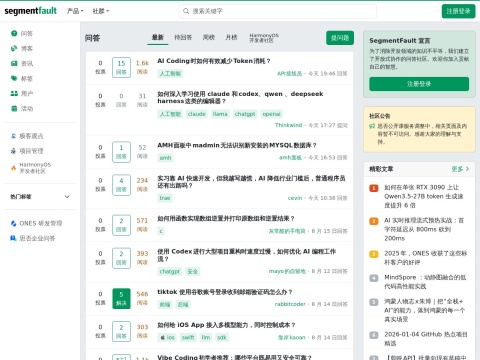
Task: Open author Thinkwind profile link
Action: (x=288, y=125)
